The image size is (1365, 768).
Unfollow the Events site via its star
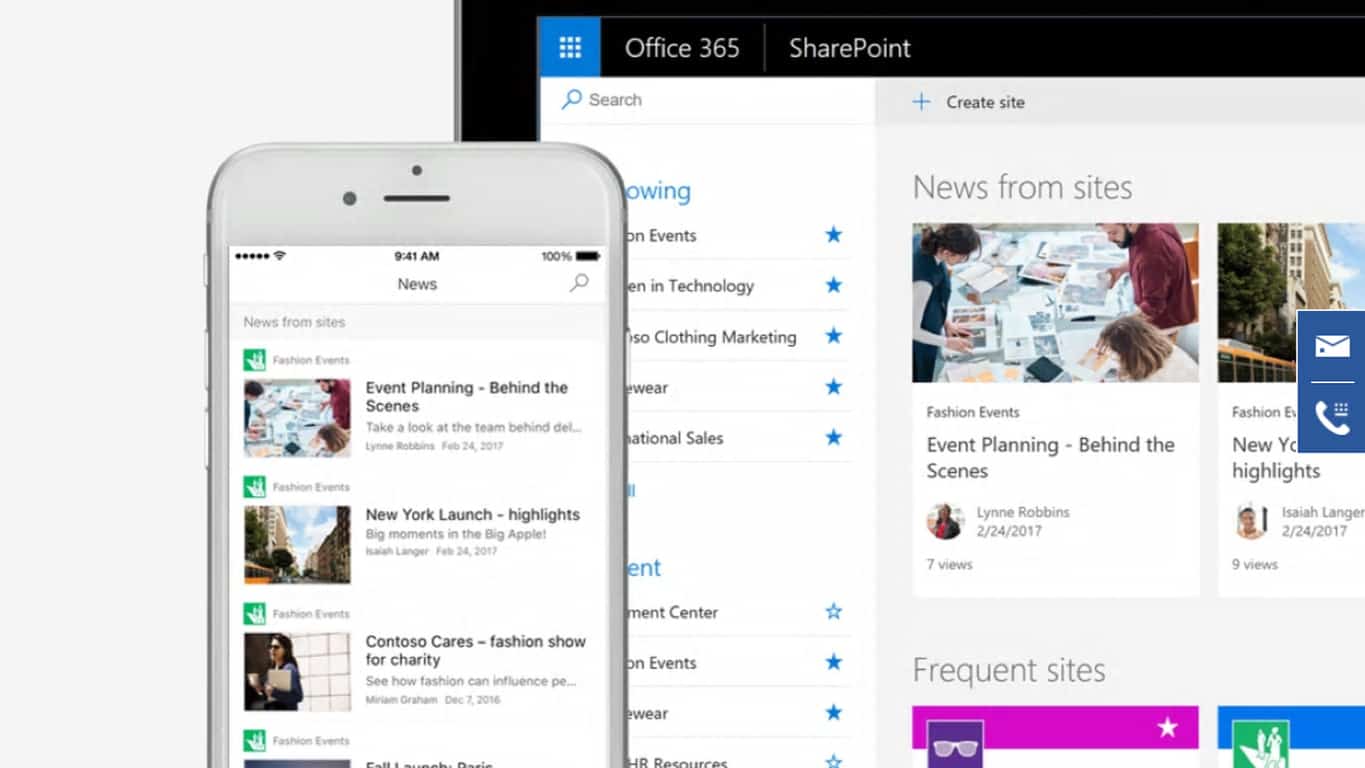click(x=833, y=234)
